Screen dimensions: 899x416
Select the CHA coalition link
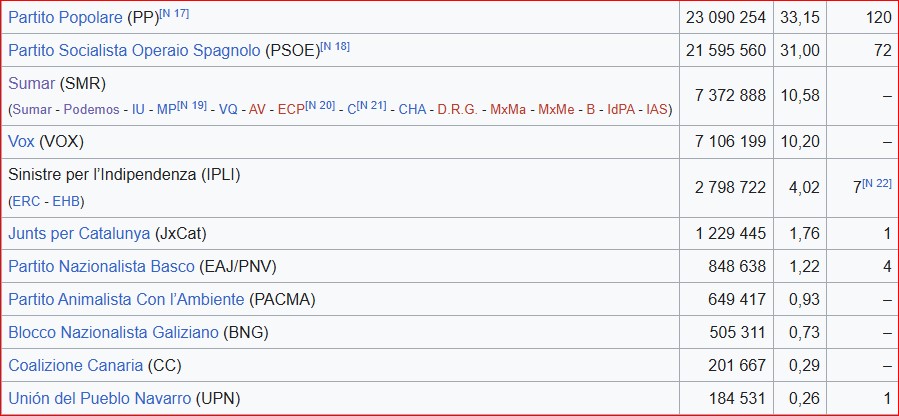click(x=412, y=109)
